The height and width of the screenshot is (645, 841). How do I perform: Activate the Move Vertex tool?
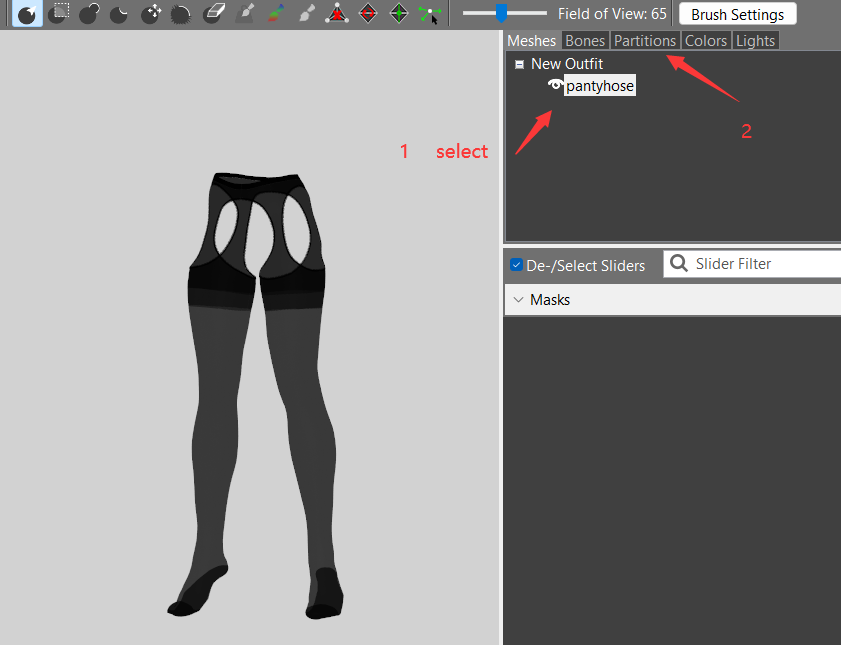click(430, 13)
